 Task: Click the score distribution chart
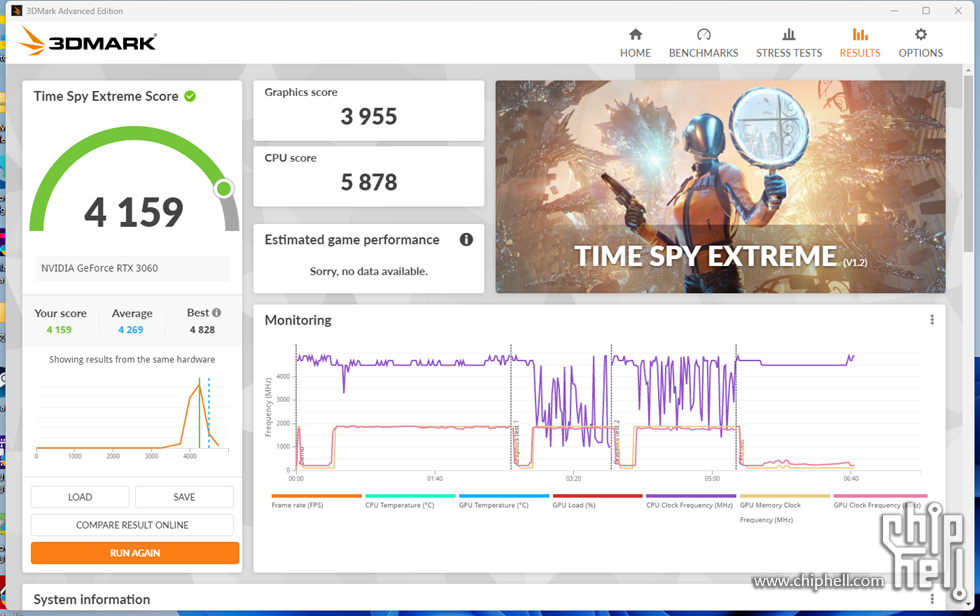pos(132,417)
